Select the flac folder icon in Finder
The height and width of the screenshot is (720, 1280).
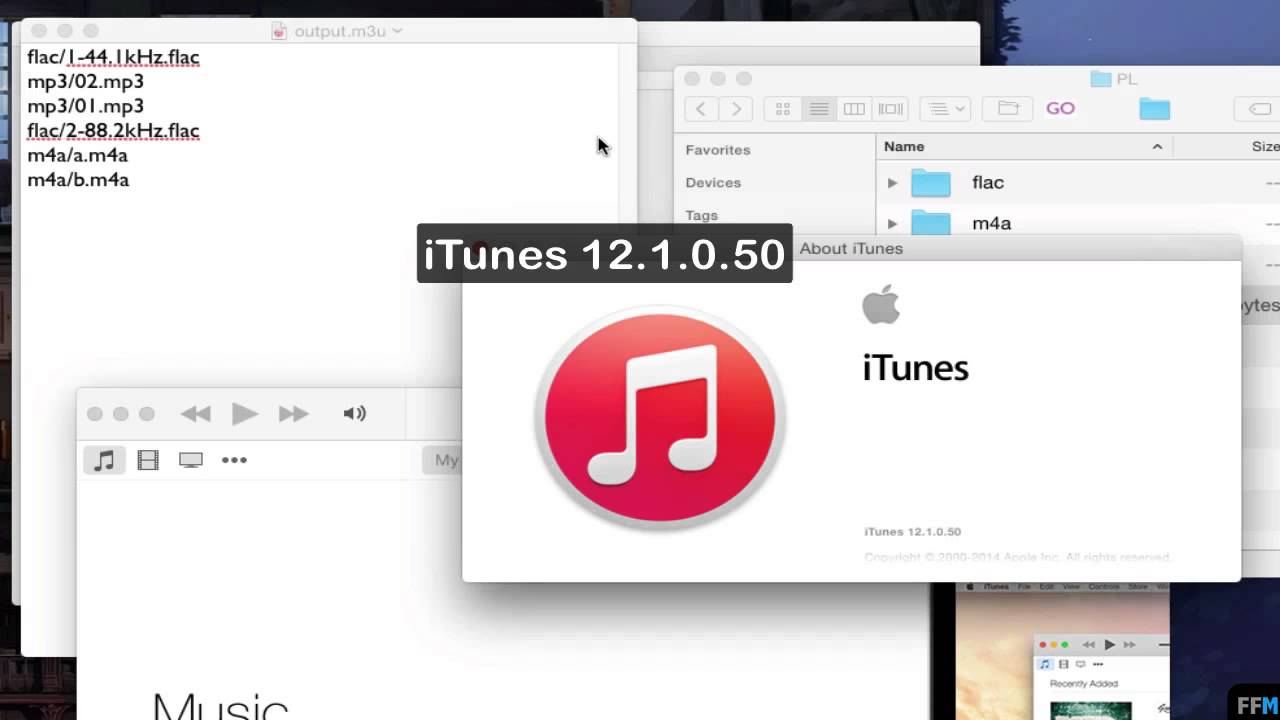[930, 183]
